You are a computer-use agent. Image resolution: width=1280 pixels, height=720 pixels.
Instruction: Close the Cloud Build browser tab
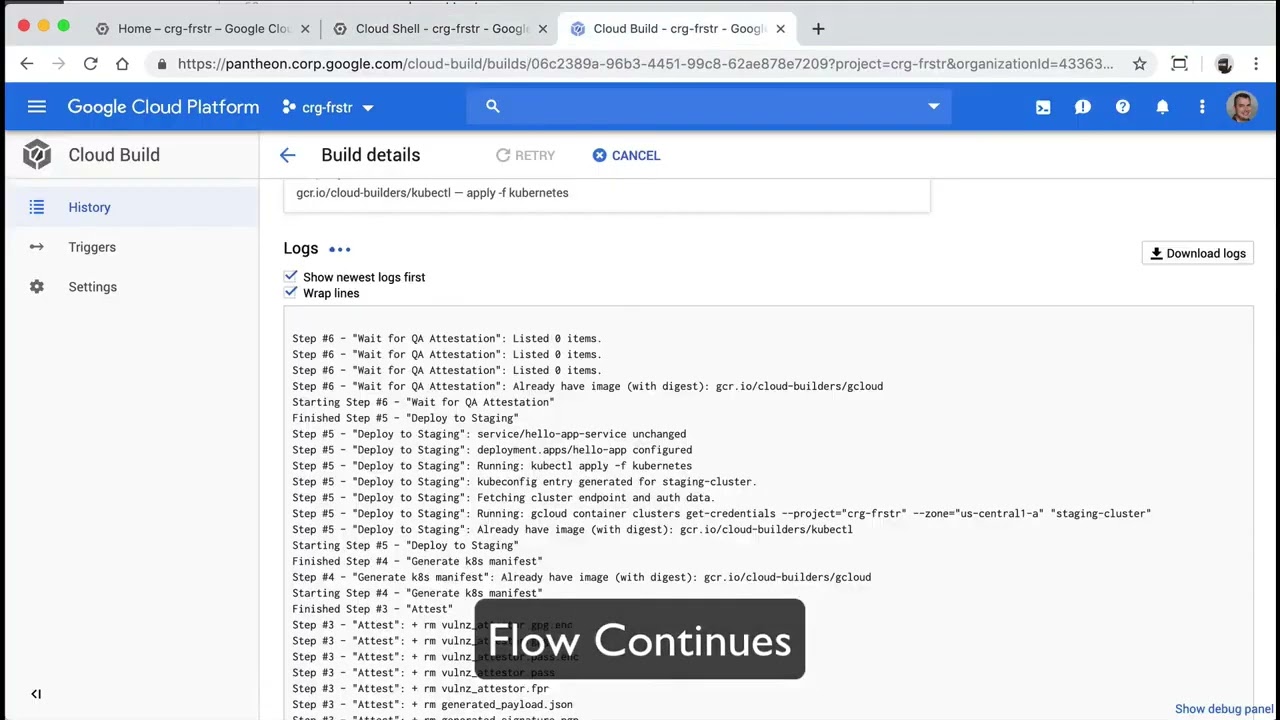pyautogui.click(x=781, y=29)
